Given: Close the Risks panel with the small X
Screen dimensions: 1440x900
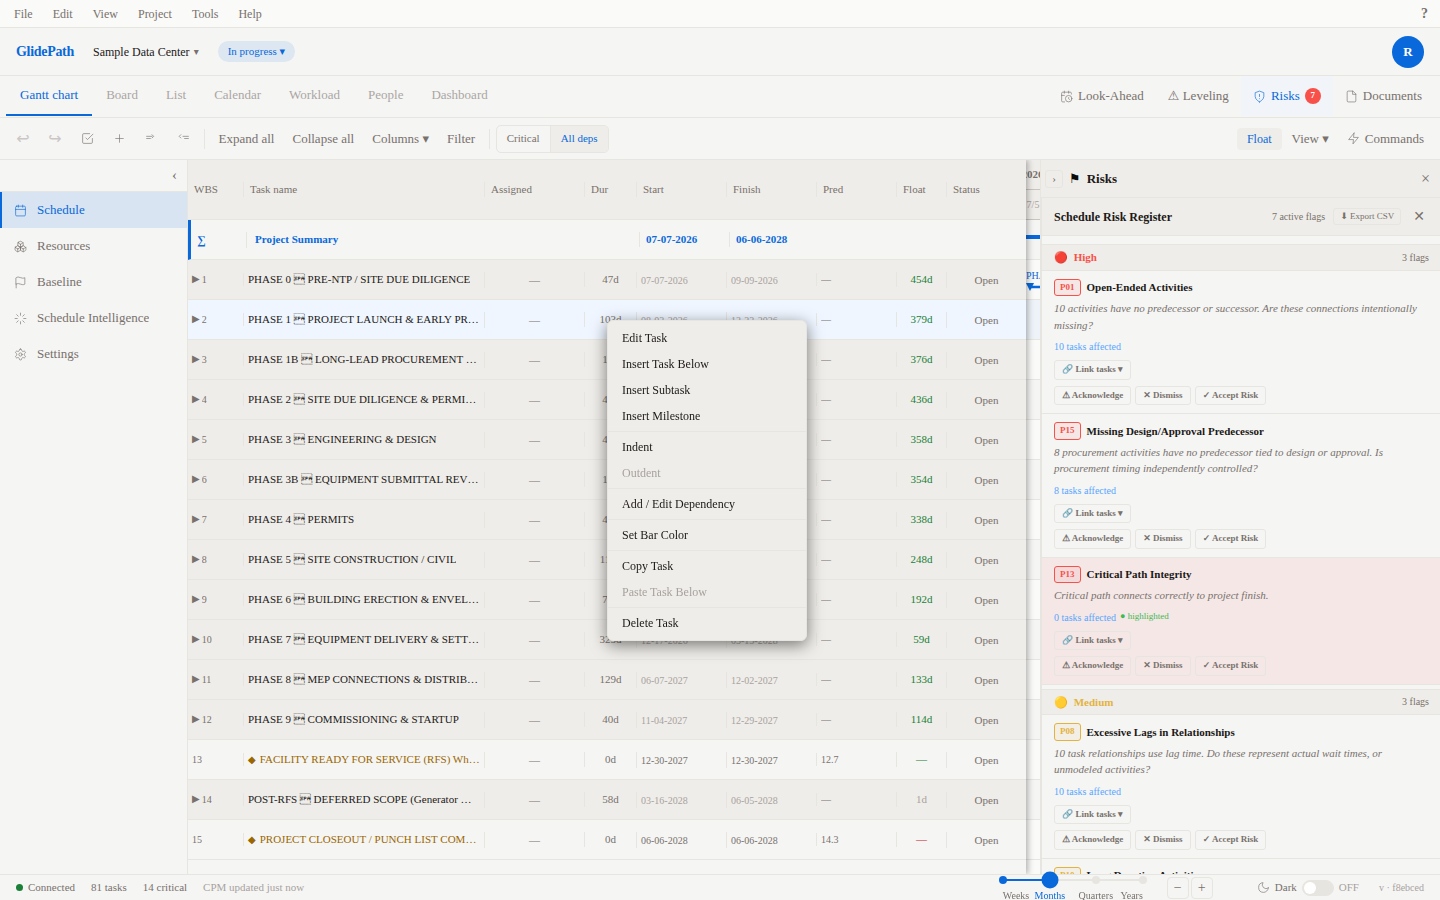Looking at the screenshot, I should point(1425,179).
